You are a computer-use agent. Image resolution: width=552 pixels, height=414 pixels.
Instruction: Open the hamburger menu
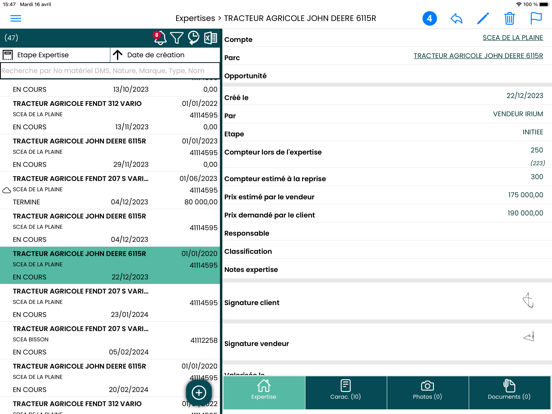tap(15, 18)
